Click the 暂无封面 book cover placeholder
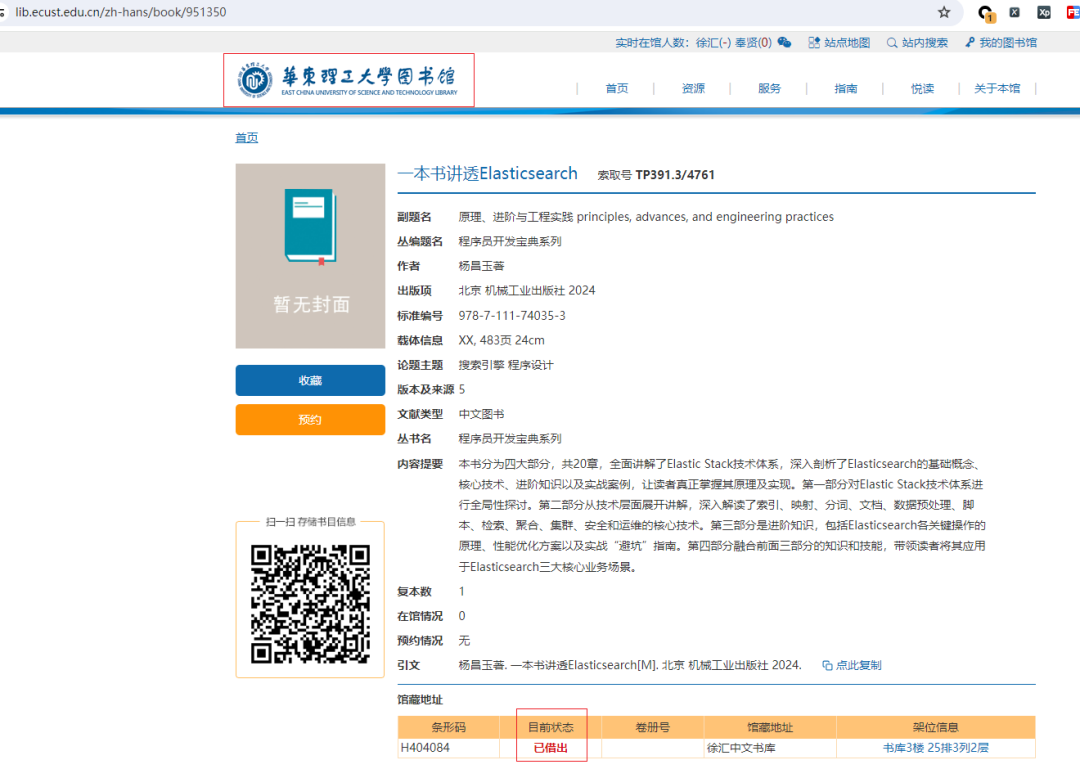Screen dimensions: 1080x769 click(310, 256)
